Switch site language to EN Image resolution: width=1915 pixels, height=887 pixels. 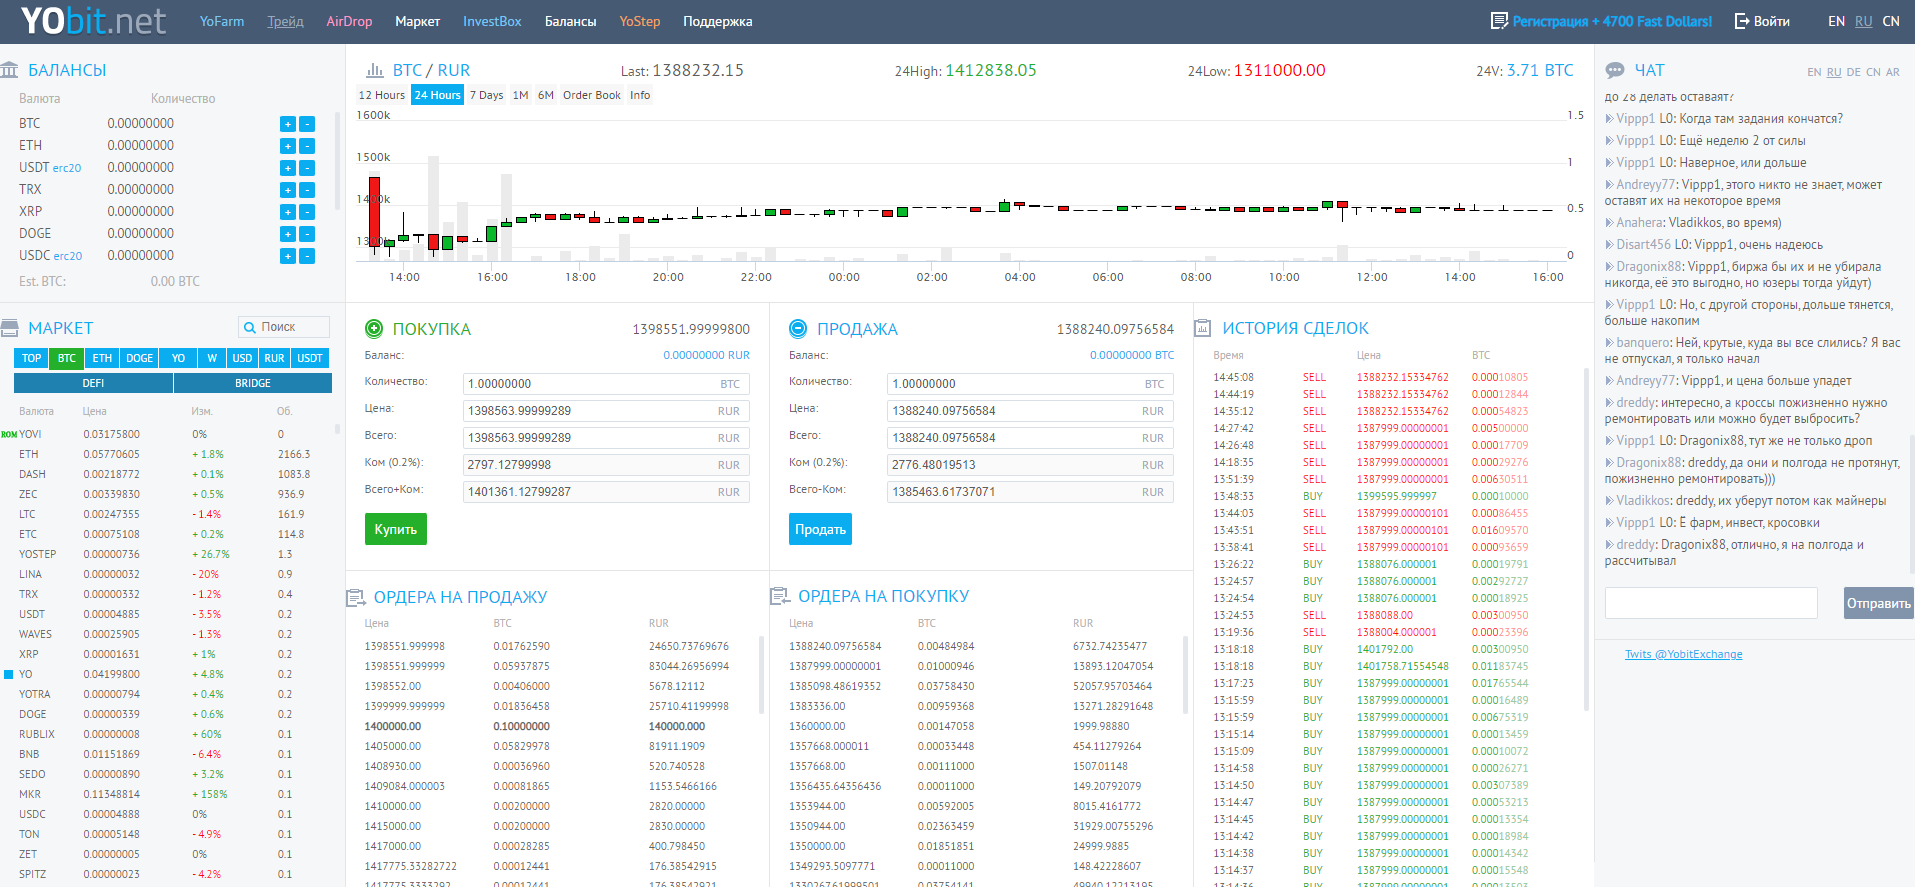1836,21
